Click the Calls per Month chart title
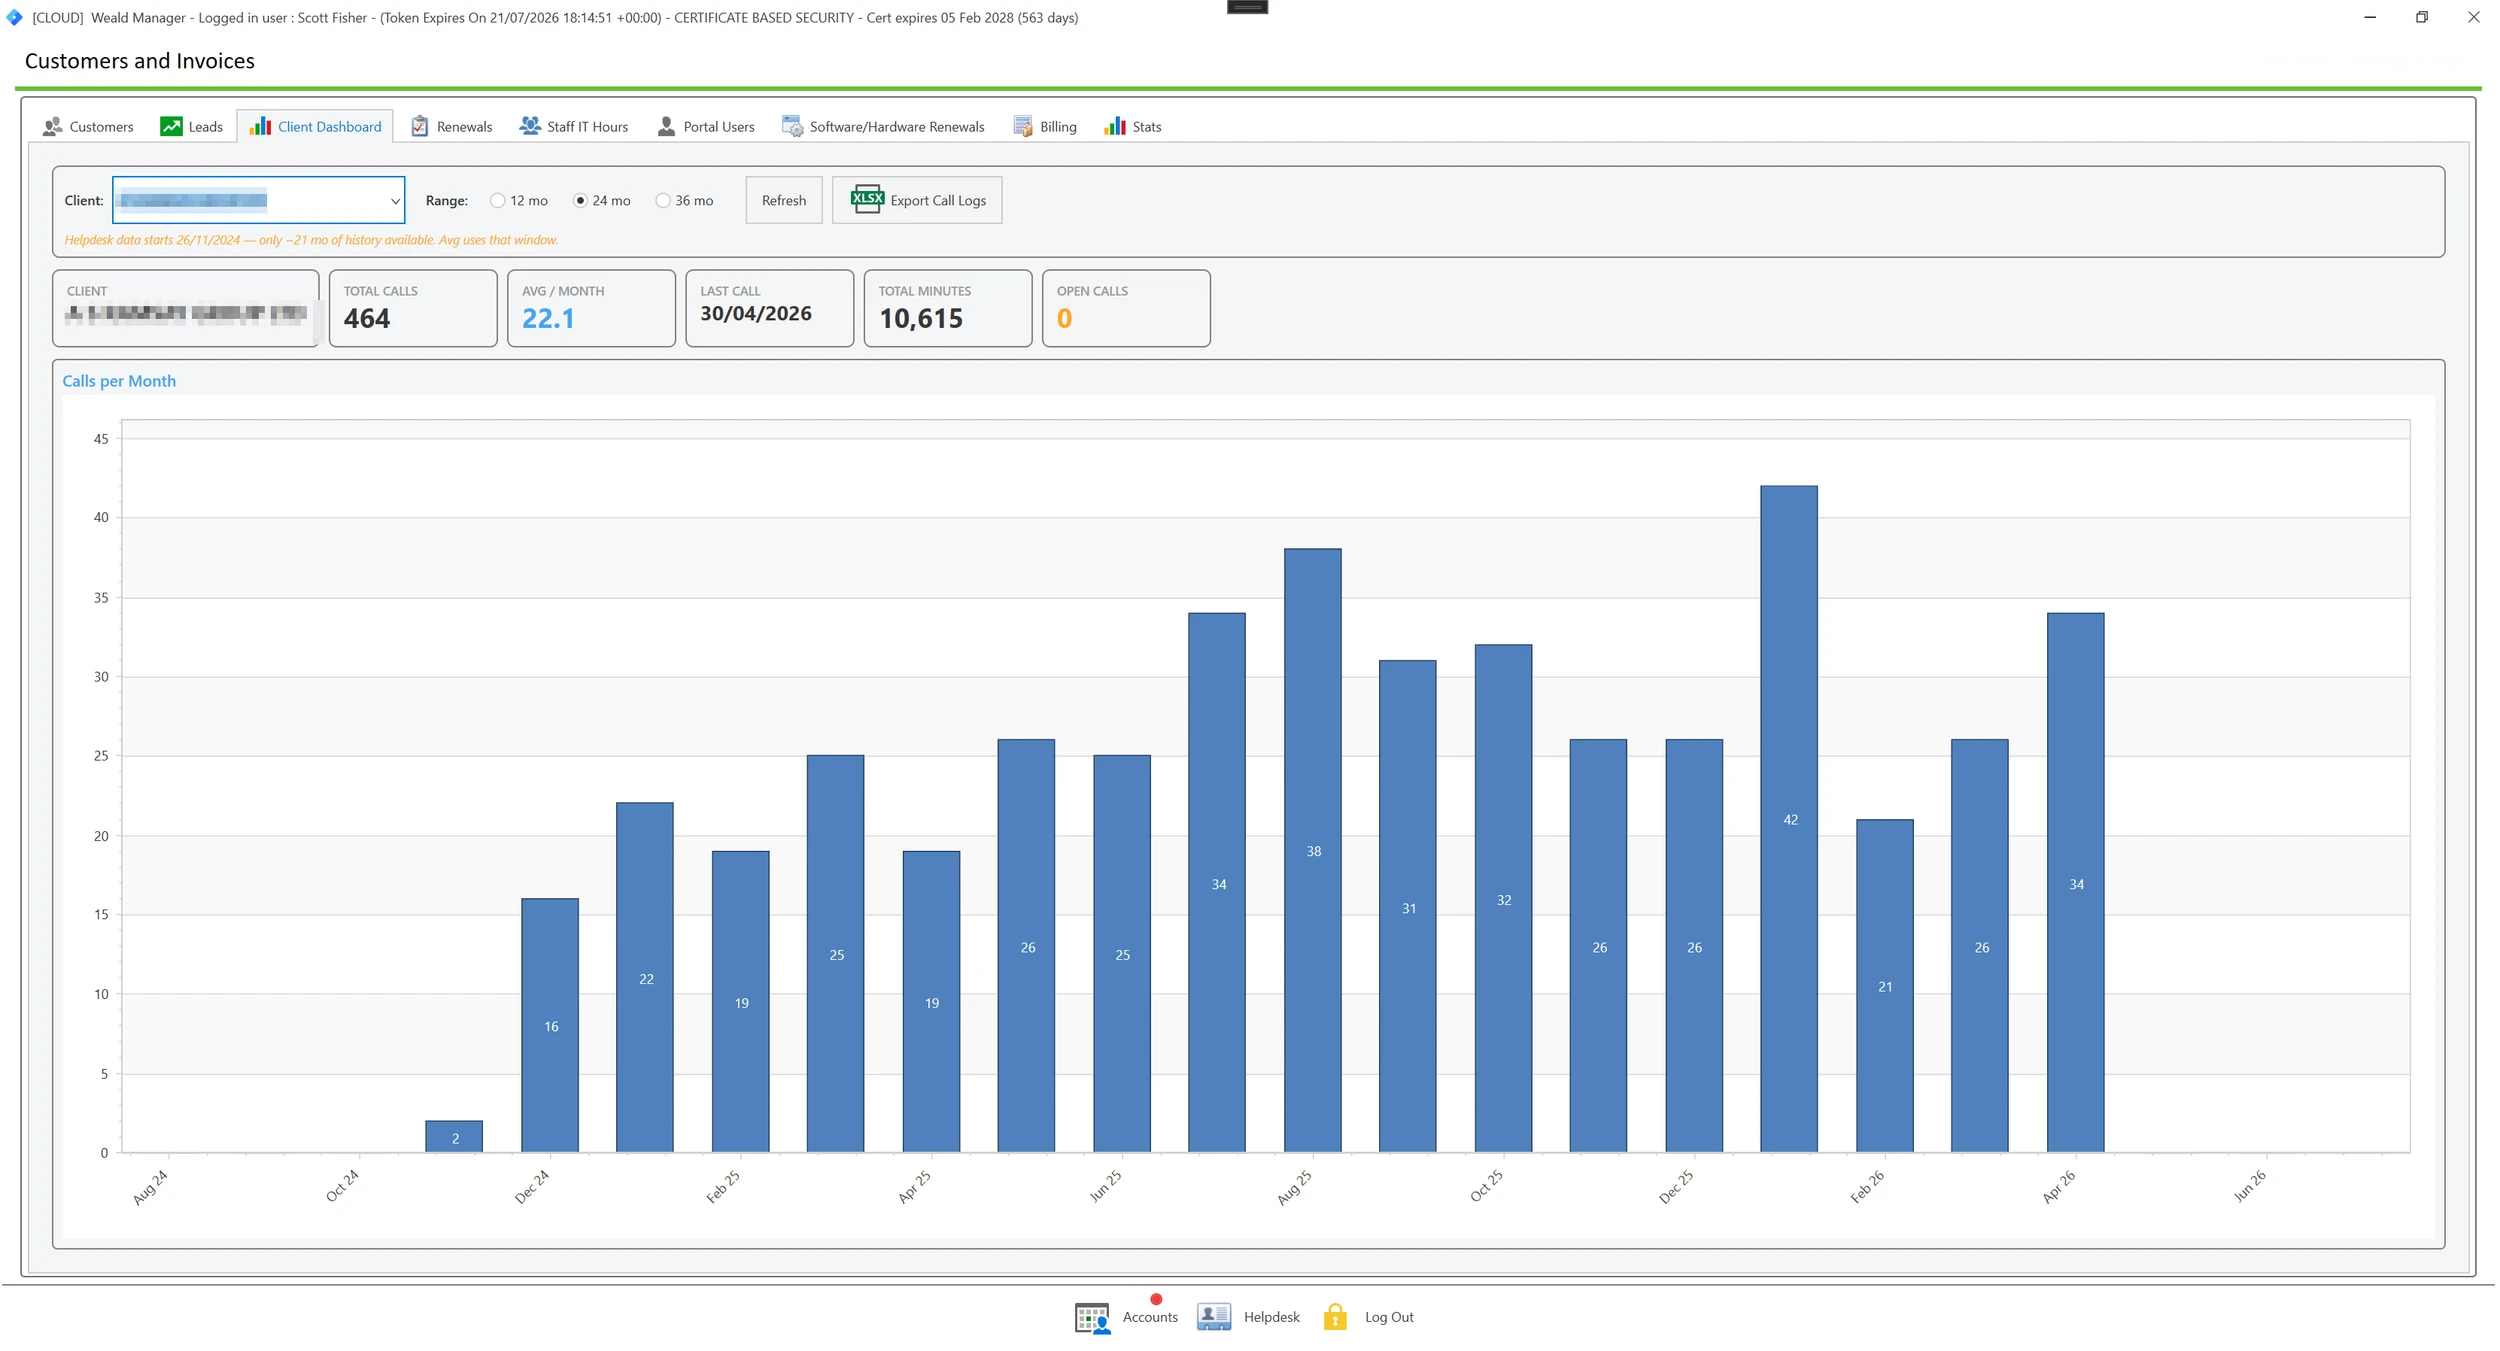Screen dimensions: 2500x1351 click(119, 381)
